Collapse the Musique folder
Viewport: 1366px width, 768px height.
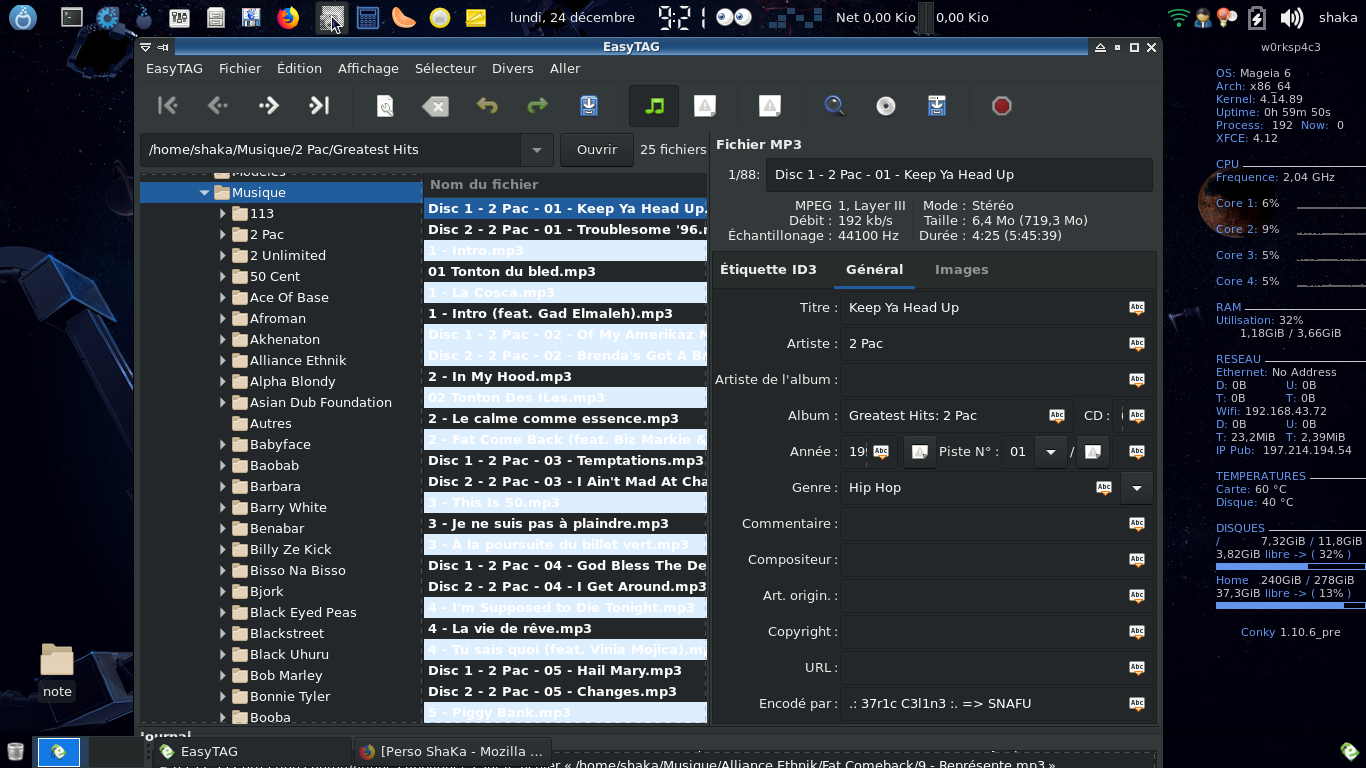click(x=205, y=192)
